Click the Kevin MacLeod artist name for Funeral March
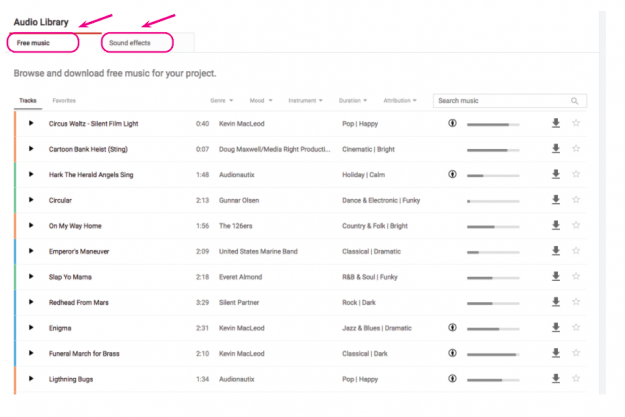625x417 pixels. pos(242,354)
